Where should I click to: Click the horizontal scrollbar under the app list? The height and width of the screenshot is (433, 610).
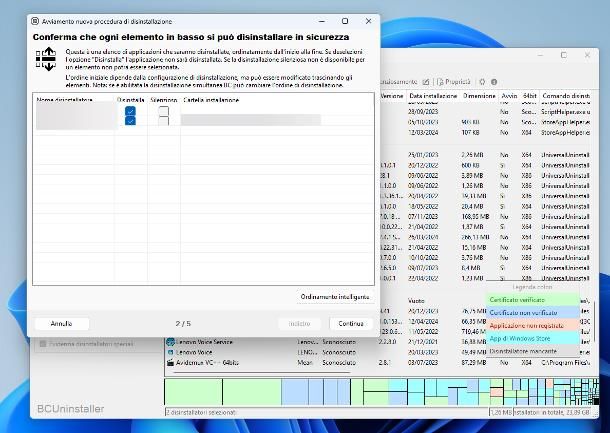pos(261,372)
